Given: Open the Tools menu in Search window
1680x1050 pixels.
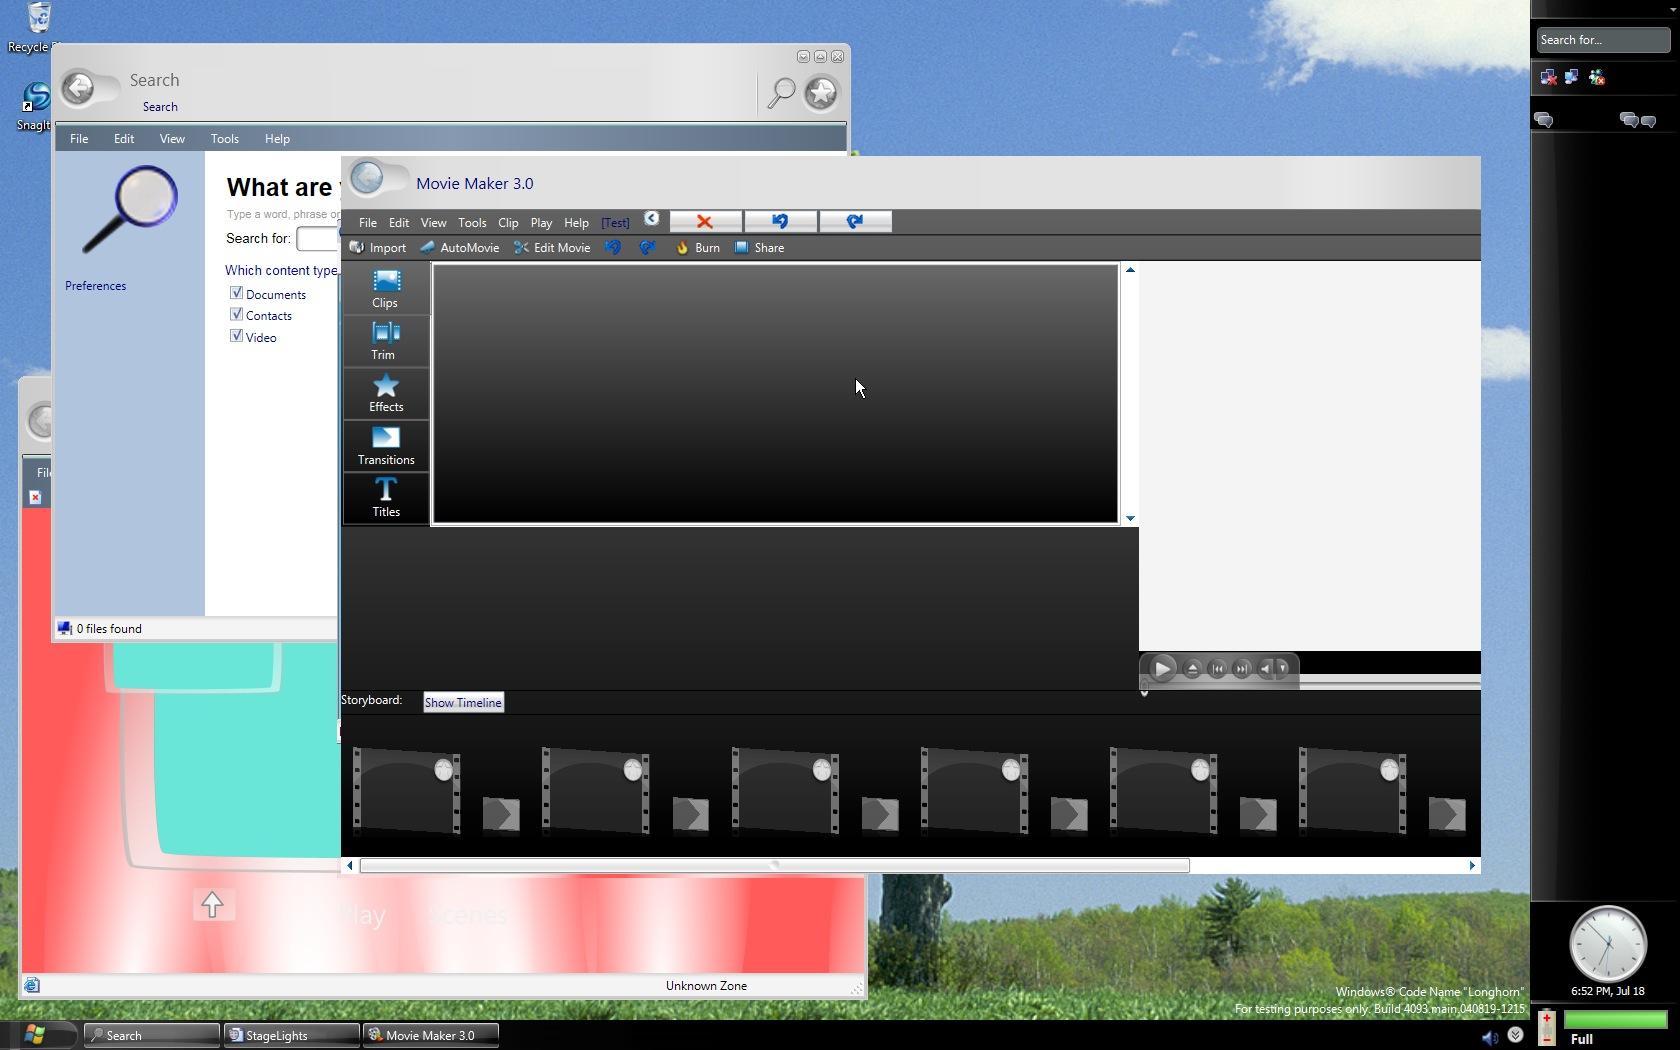Looking at the screenshot, I should [224, 139].
